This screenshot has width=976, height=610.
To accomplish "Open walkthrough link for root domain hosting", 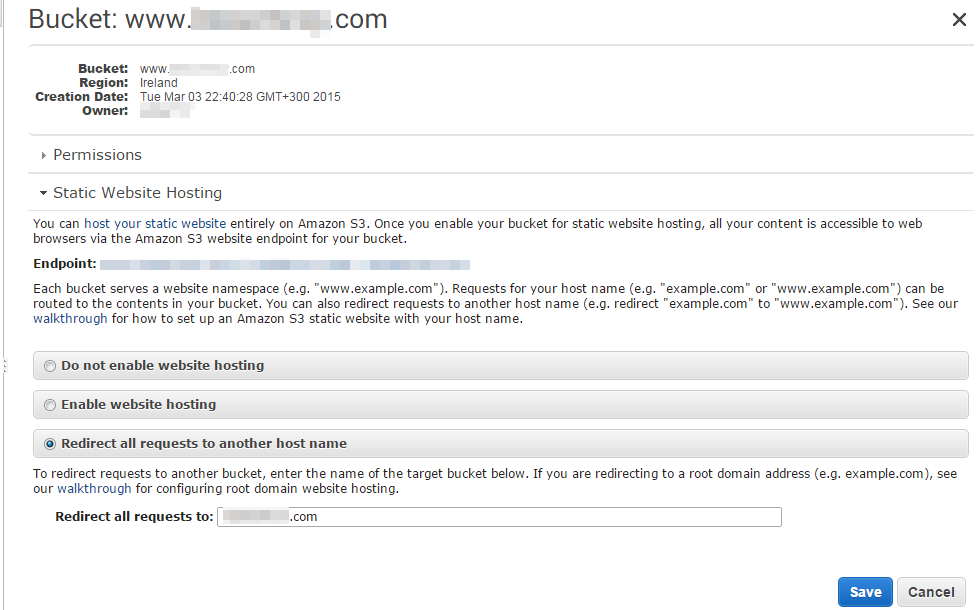I will click(x=94, y=489).
